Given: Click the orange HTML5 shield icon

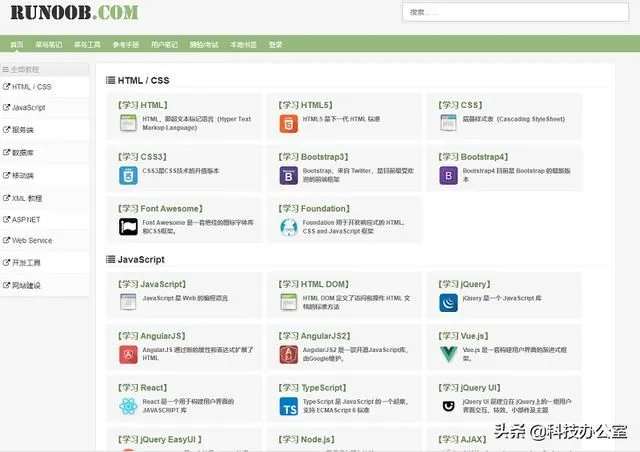Looking at the screenshot, I should (x=289, y=124).
